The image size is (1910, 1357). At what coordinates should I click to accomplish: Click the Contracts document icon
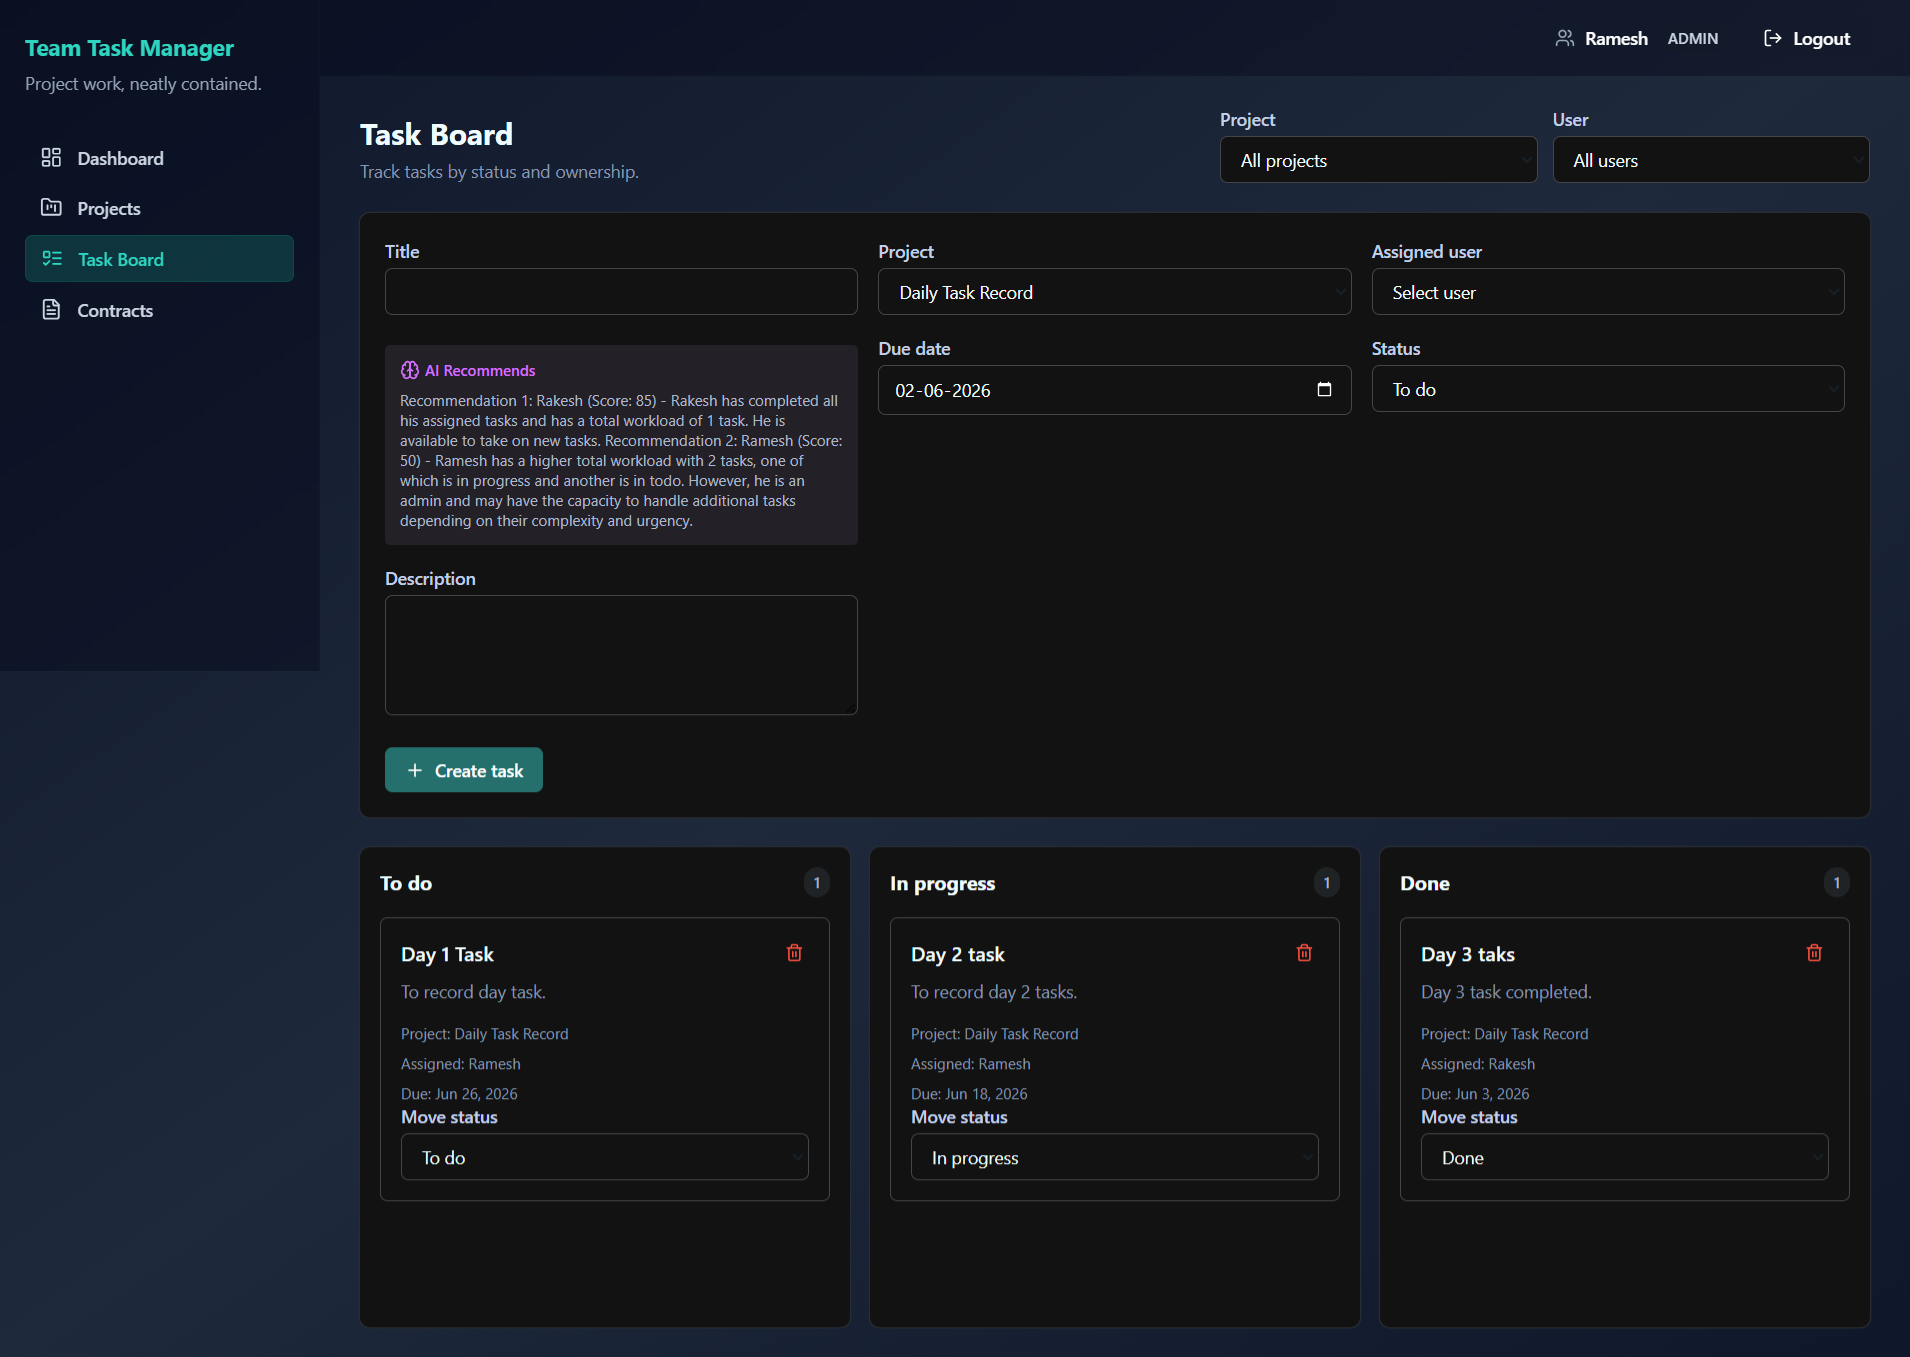51,310
